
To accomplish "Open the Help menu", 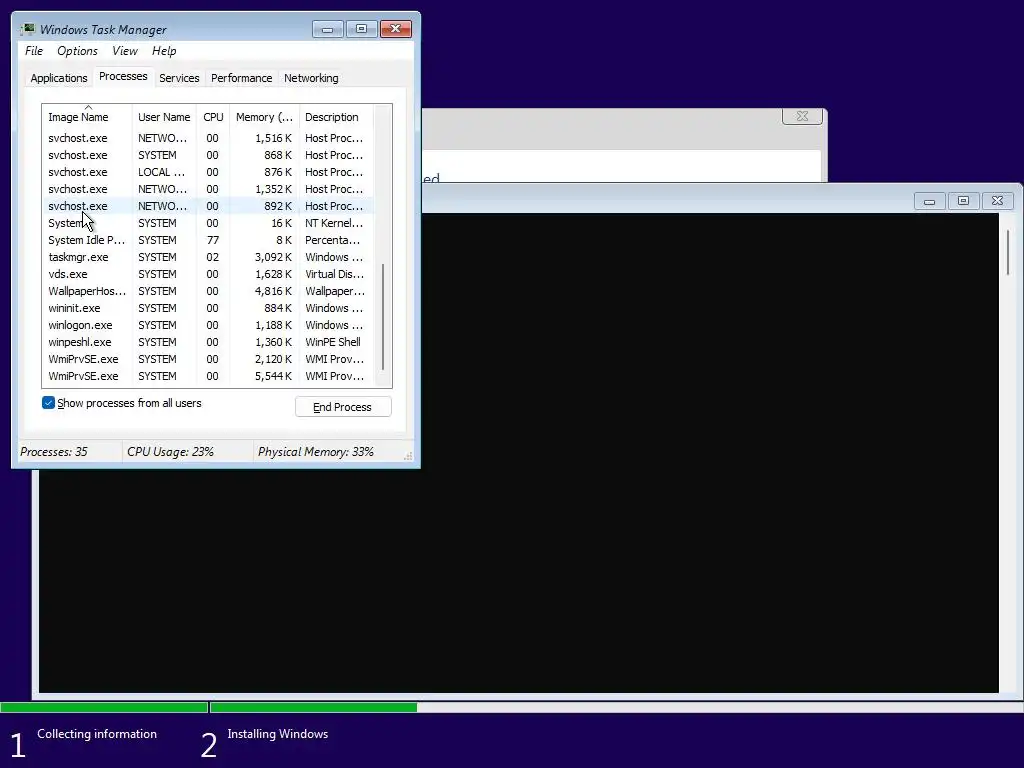I will click(164, 51).
